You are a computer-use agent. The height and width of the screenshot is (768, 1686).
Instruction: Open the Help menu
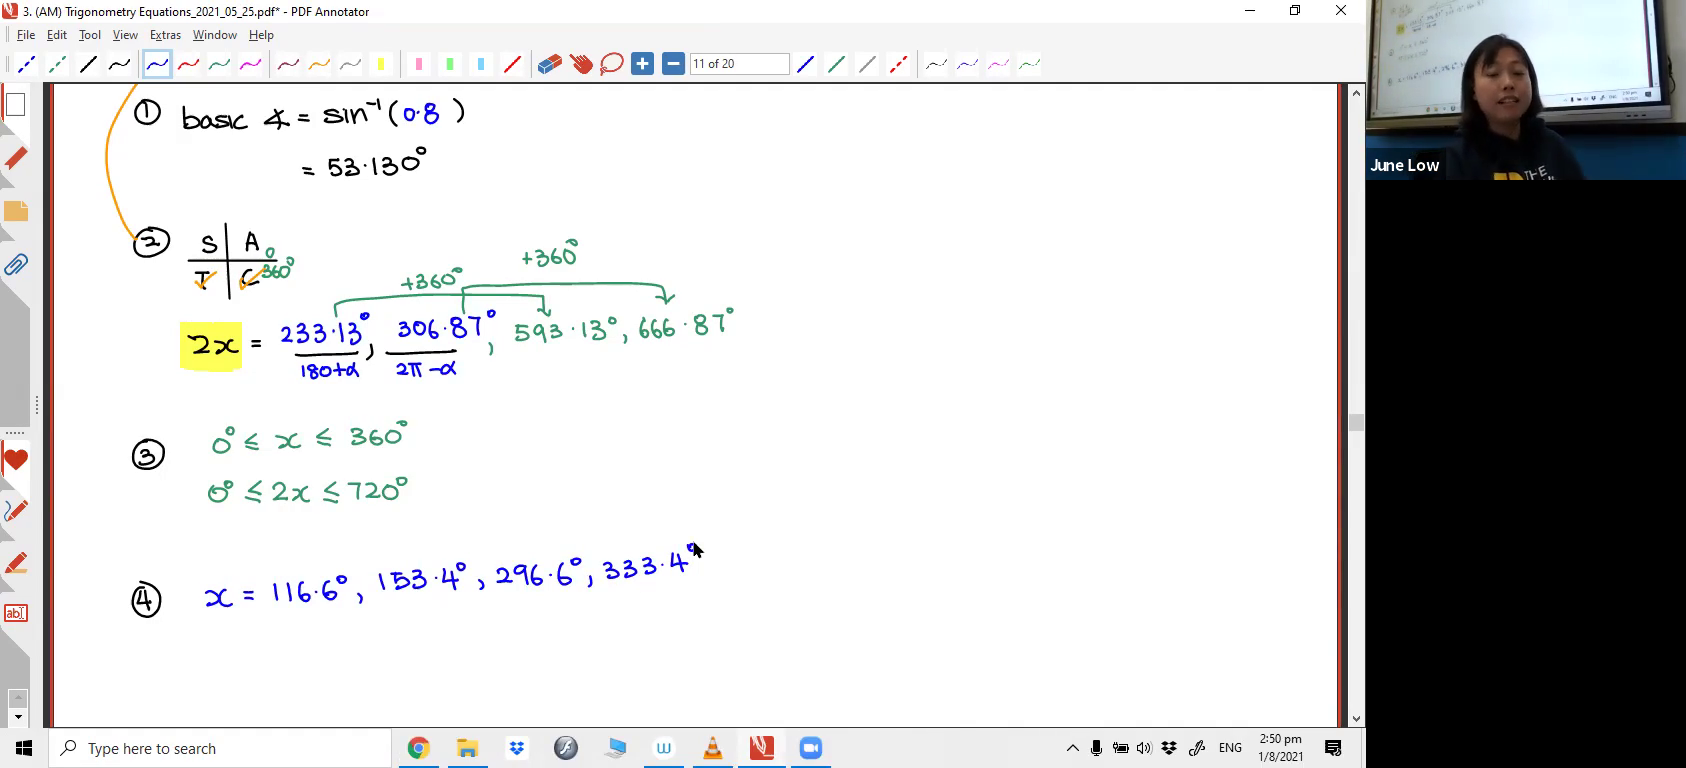tap(261, 35)
